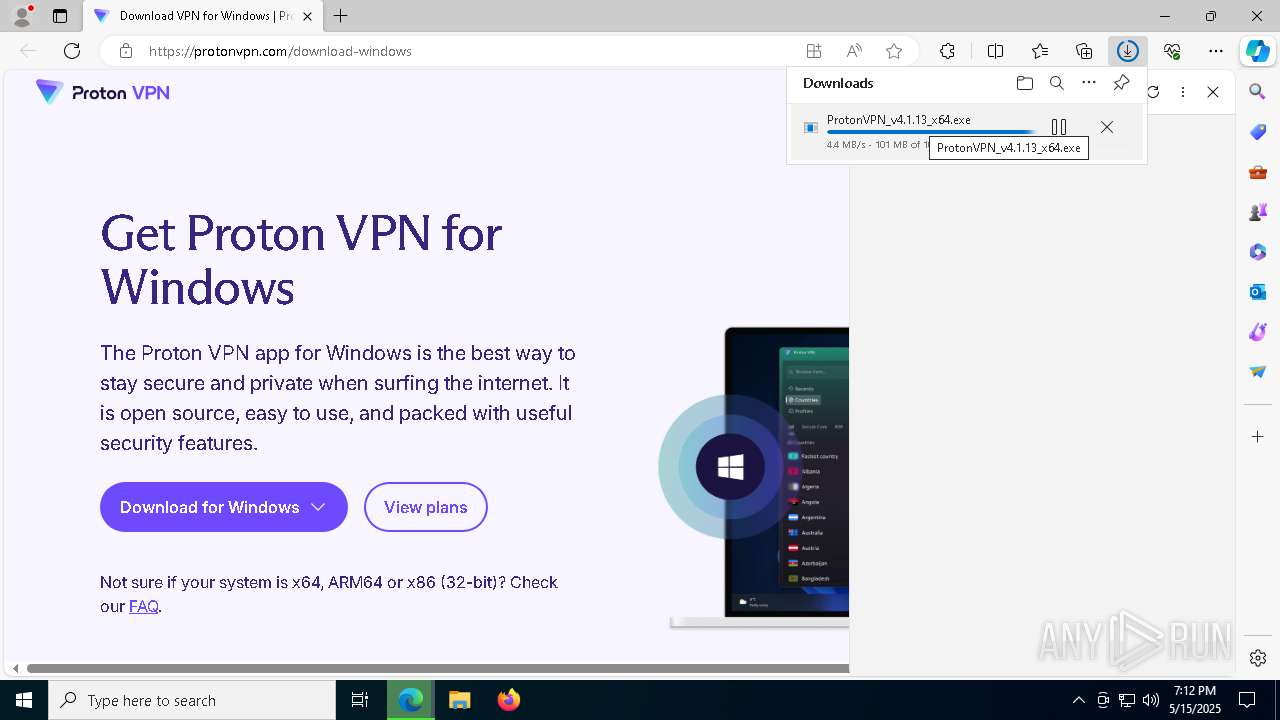The height and width of the screenshot is (720, 1280).
Task: Open the notification center icon
Action: click(1247, 700)
